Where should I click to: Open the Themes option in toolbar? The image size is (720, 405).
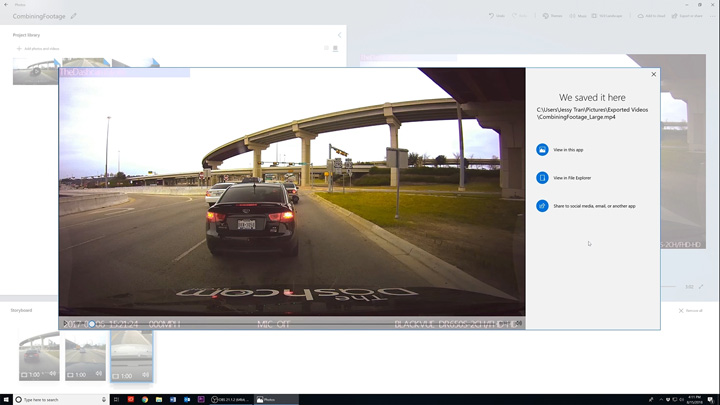tap(552, 16)
